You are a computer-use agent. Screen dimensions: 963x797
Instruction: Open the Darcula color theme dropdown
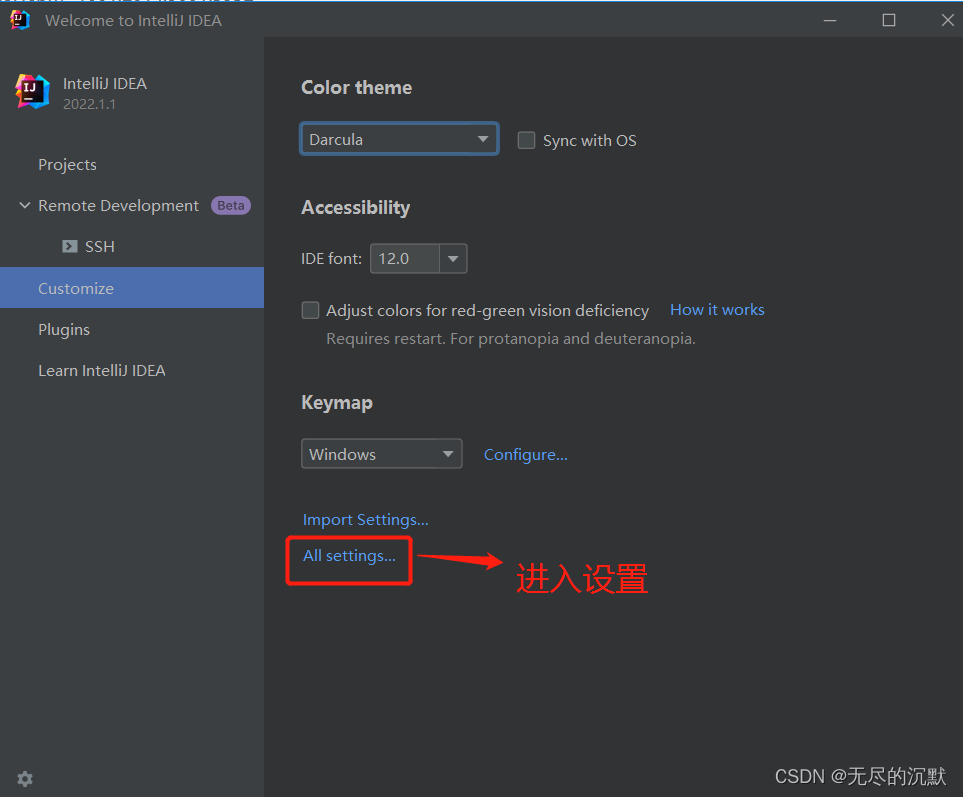[x=399, y=139]
